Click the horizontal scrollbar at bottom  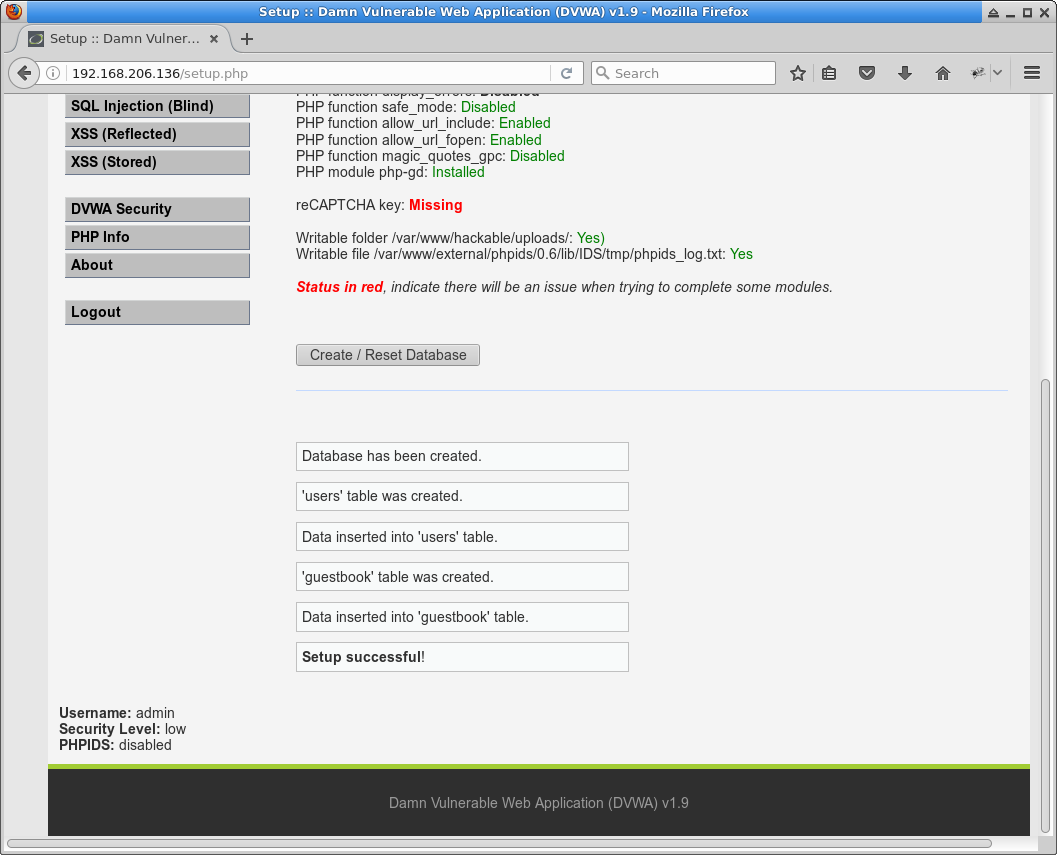click(x=499, y=844)
